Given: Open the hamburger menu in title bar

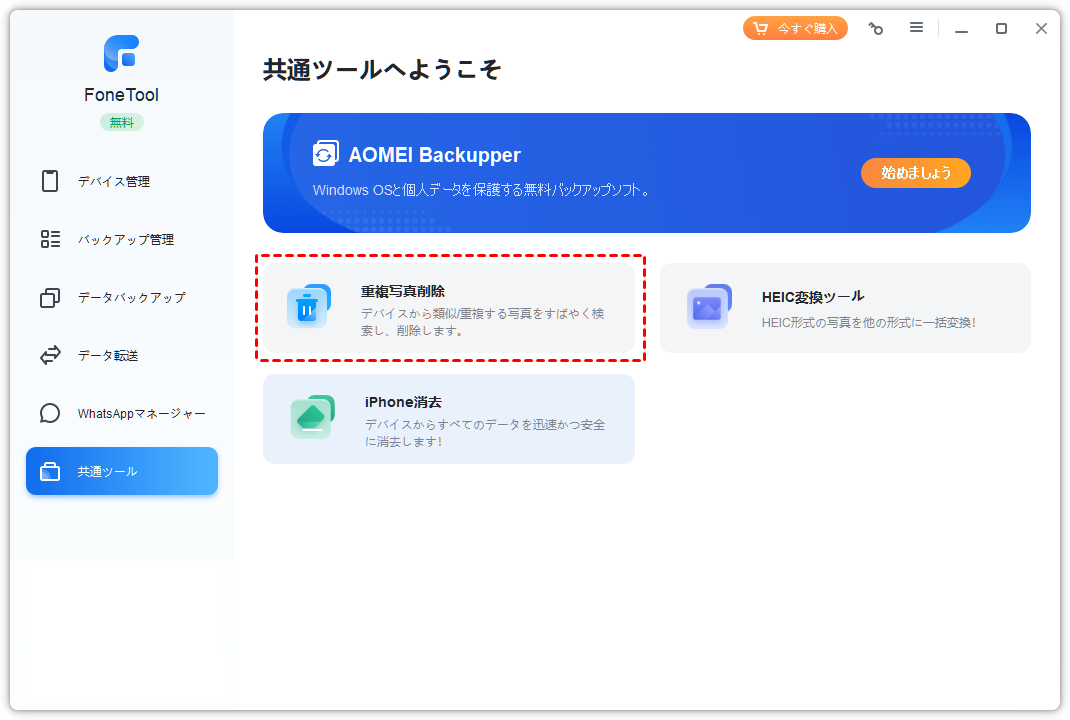Looking at the screenshot, I should click(916, 28).
